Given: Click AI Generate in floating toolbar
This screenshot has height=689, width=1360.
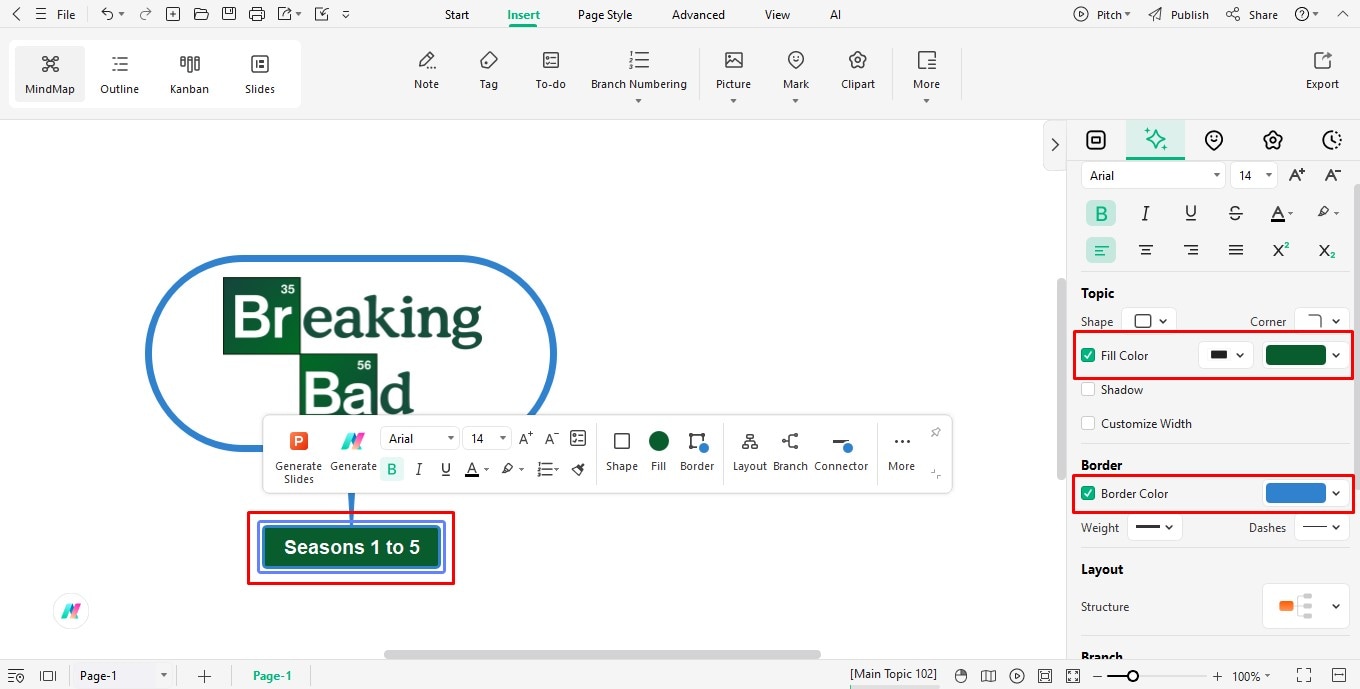Looking at the screenshot, I should point(353,451).
